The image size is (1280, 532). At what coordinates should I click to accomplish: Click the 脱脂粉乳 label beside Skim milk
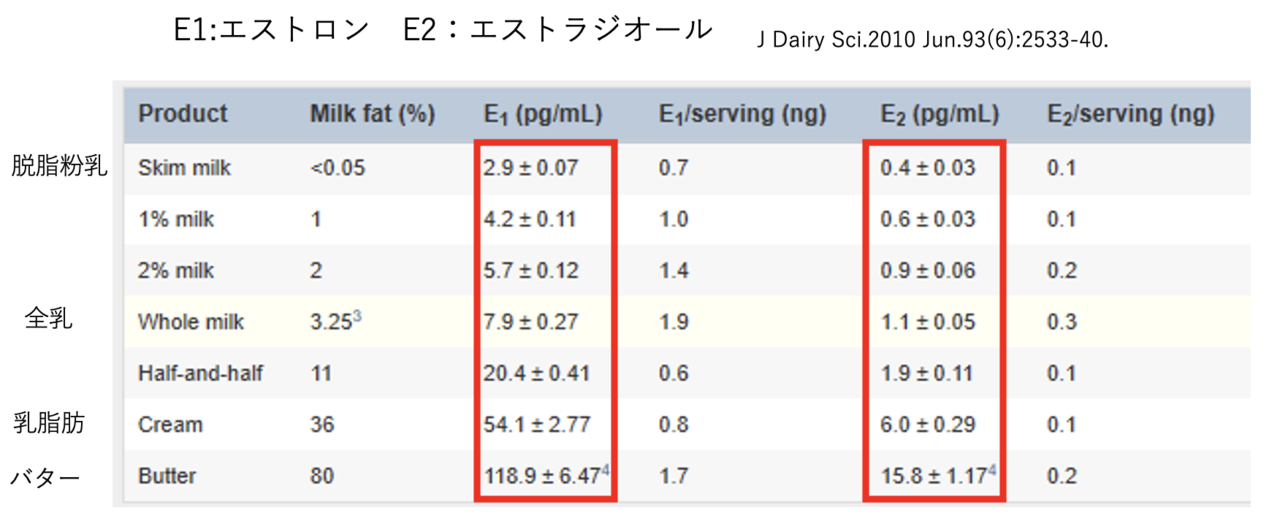click(59, 166)
